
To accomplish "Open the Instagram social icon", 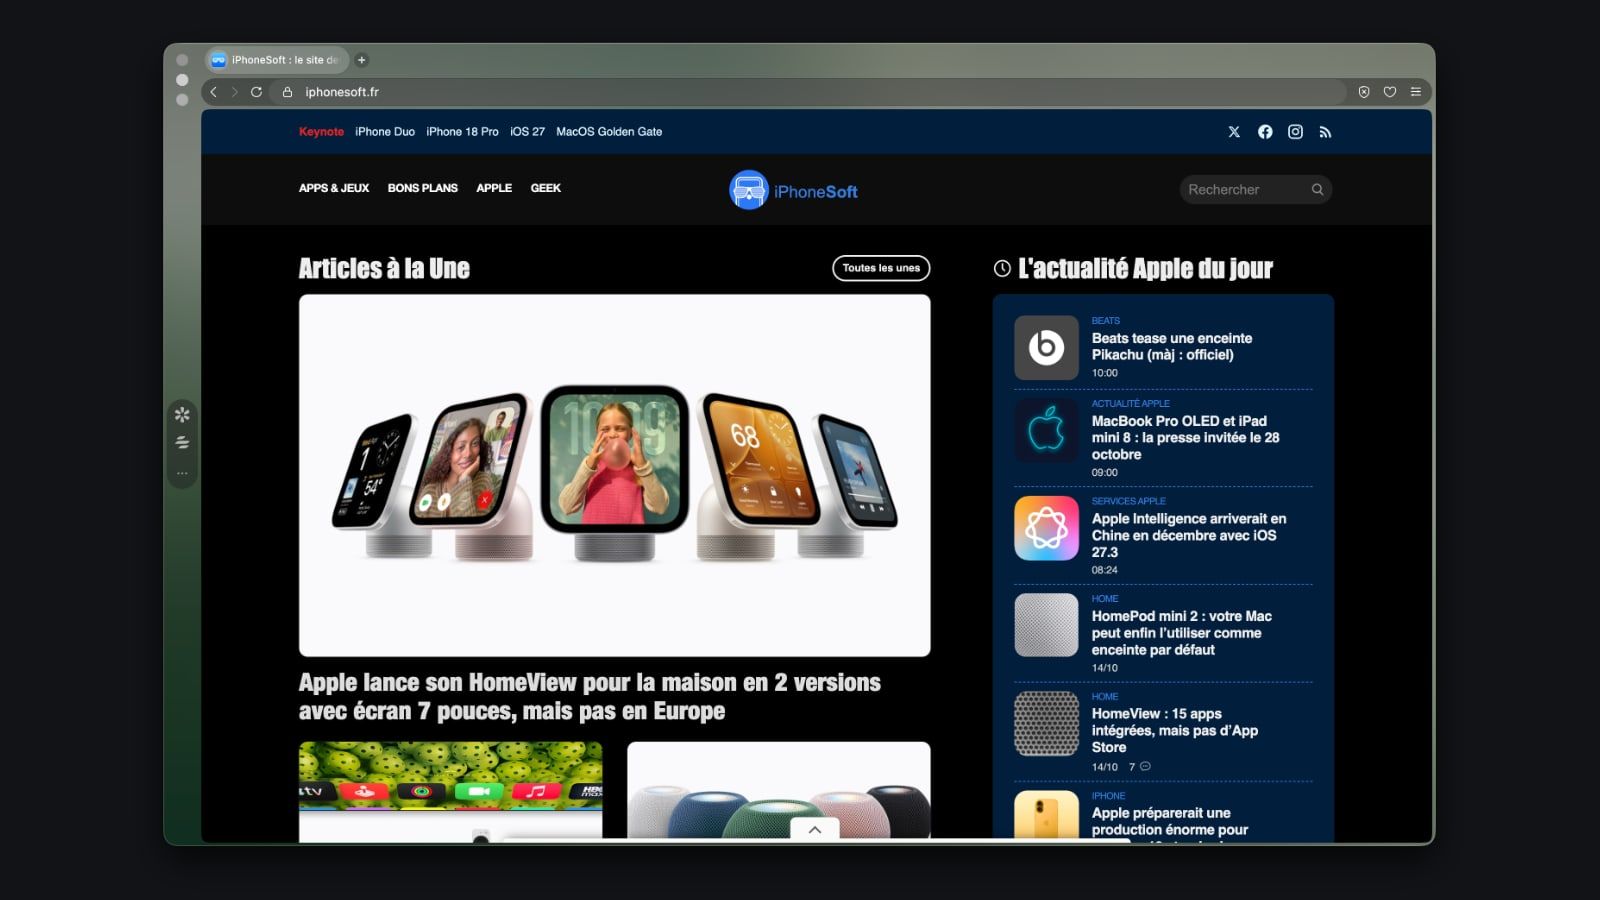I will (x=1295, y=132).
